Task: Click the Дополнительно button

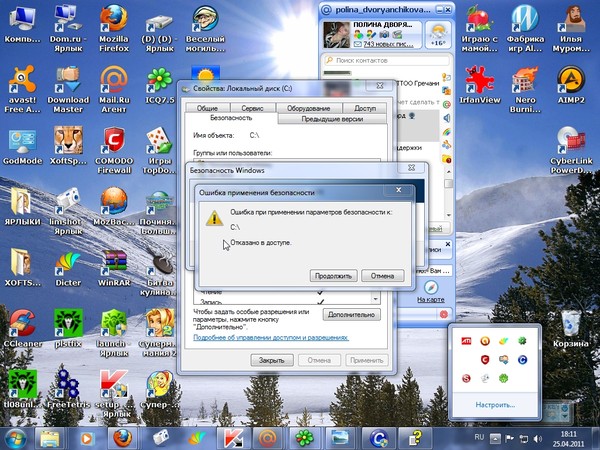Action: pos(351,315)
